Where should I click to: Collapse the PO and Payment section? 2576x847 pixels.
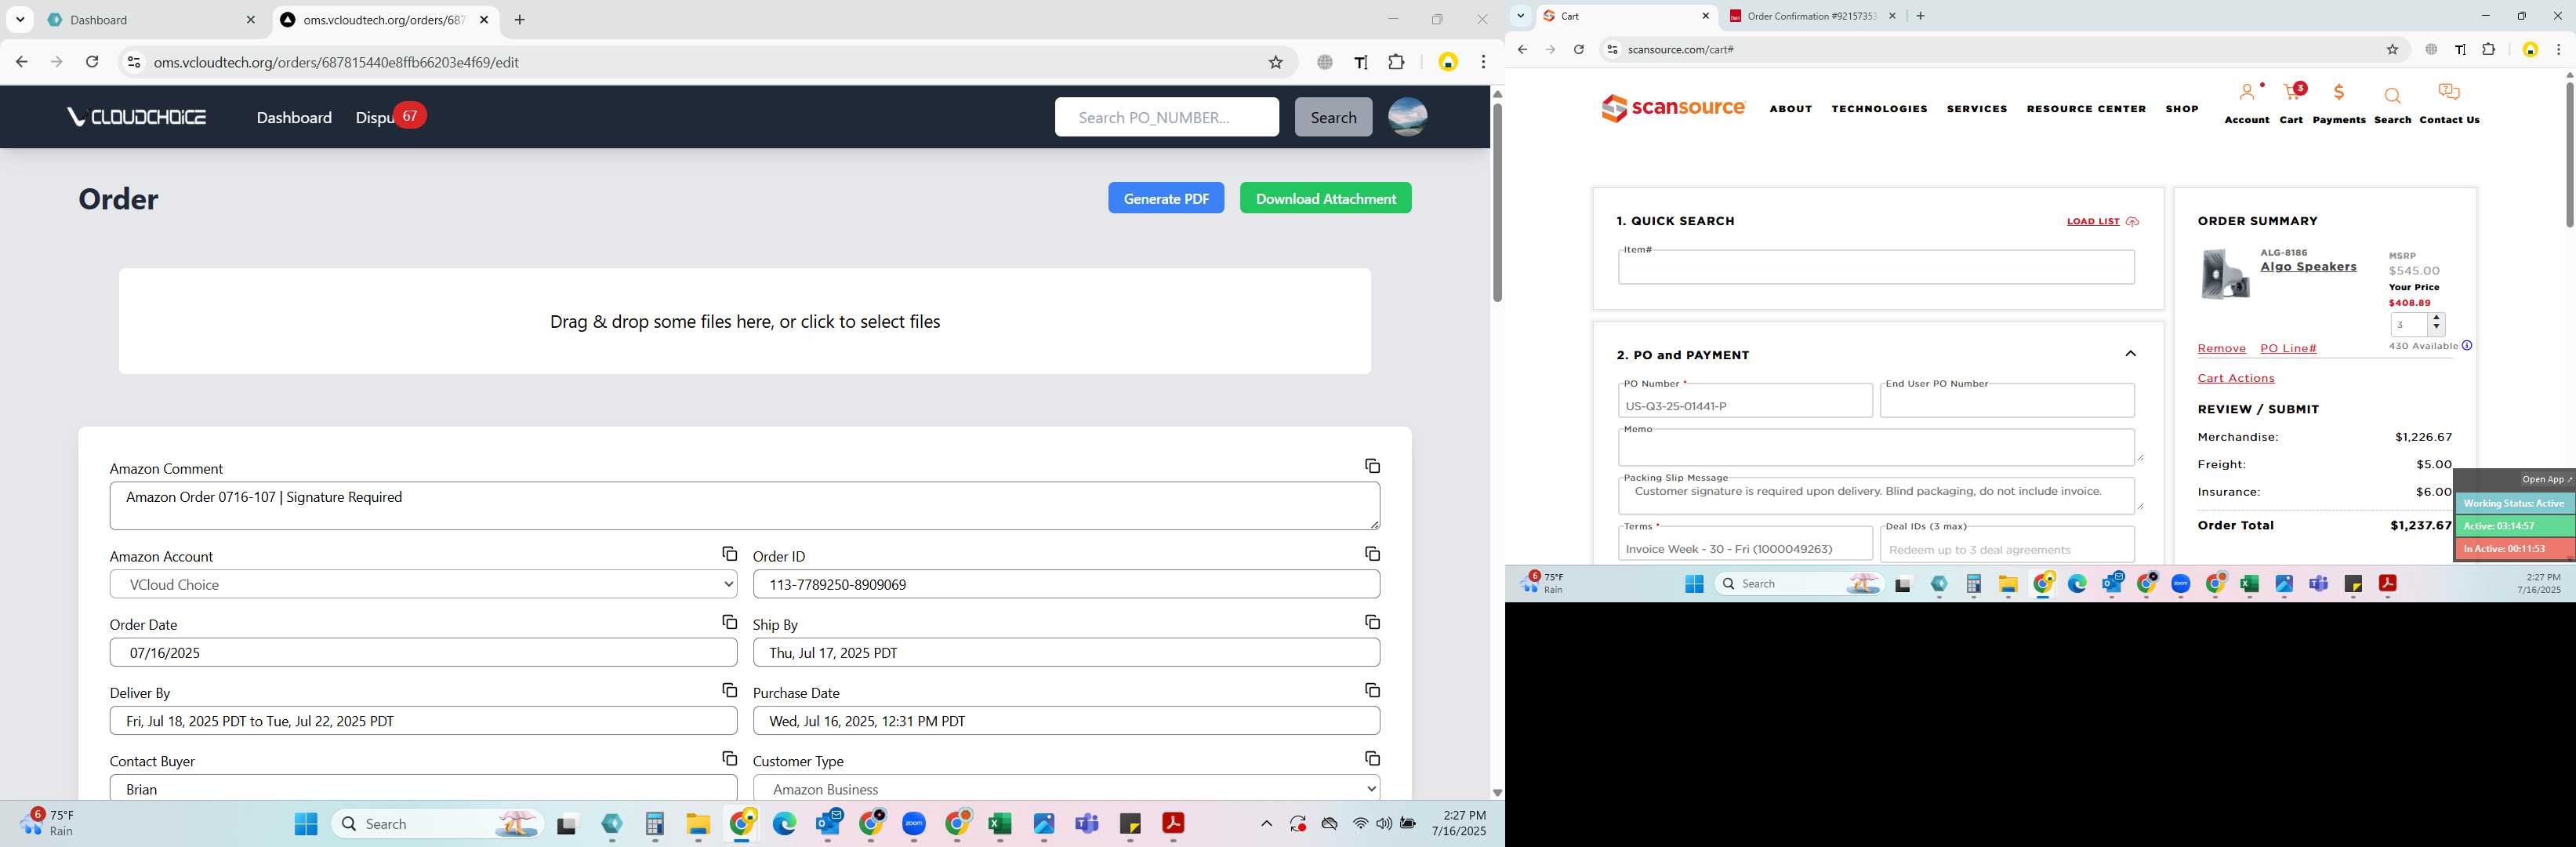(2130, 354)
